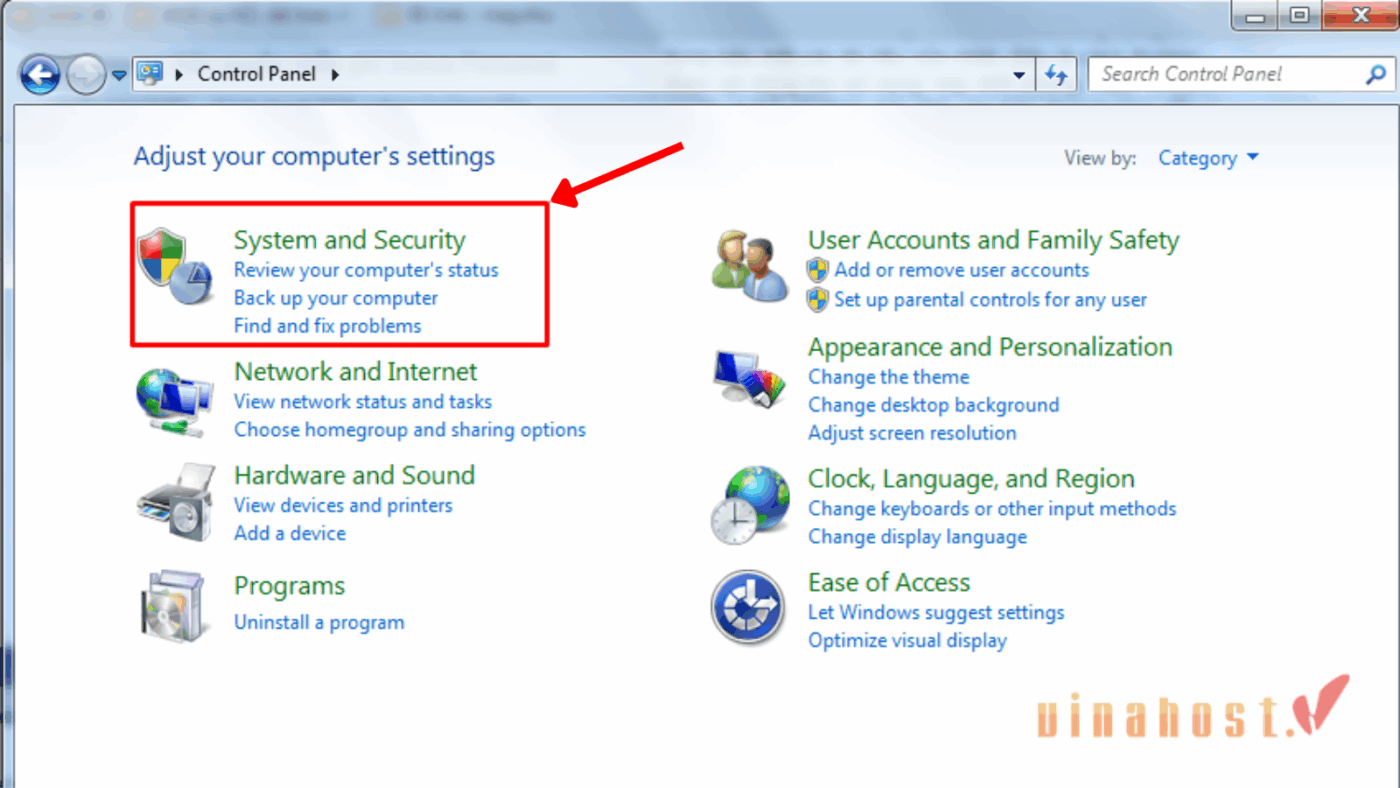Open the Uninstall a program link
This screenshot has width=1400, height=788.
[x=319, y=622]
